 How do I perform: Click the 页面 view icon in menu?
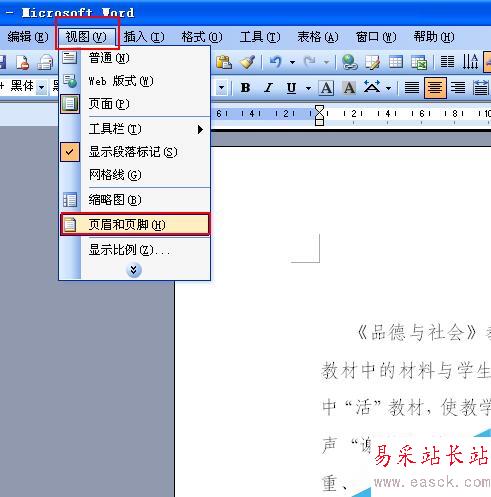click(70, 104)
